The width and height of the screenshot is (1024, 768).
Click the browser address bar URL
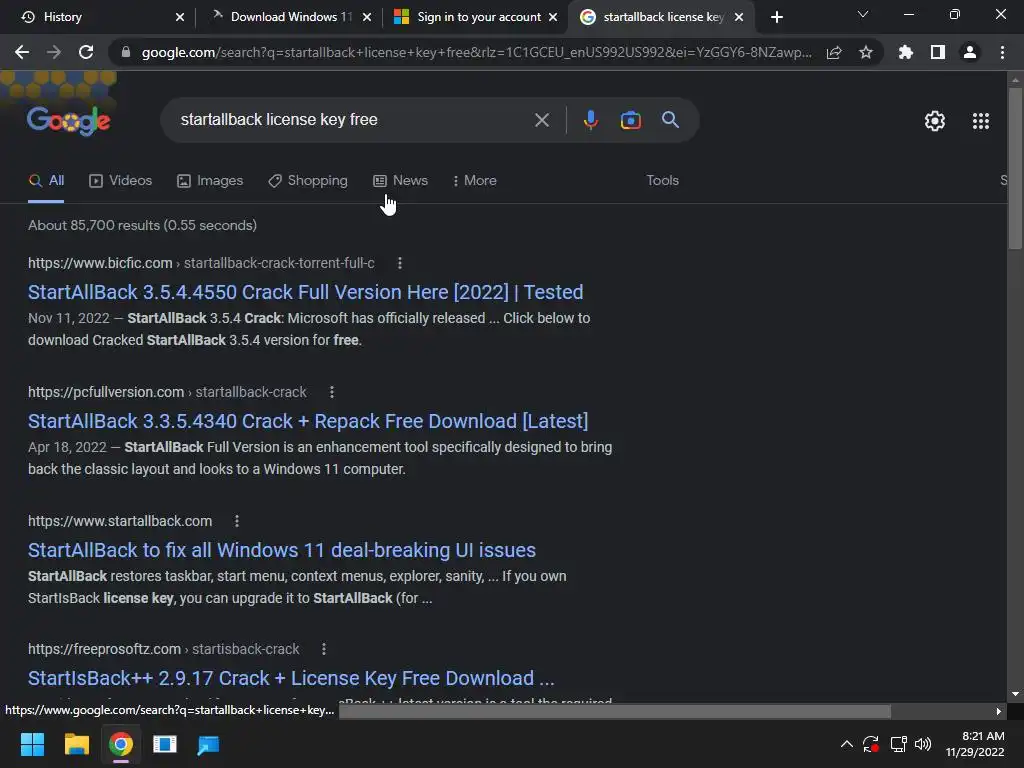tap(477, 52)
